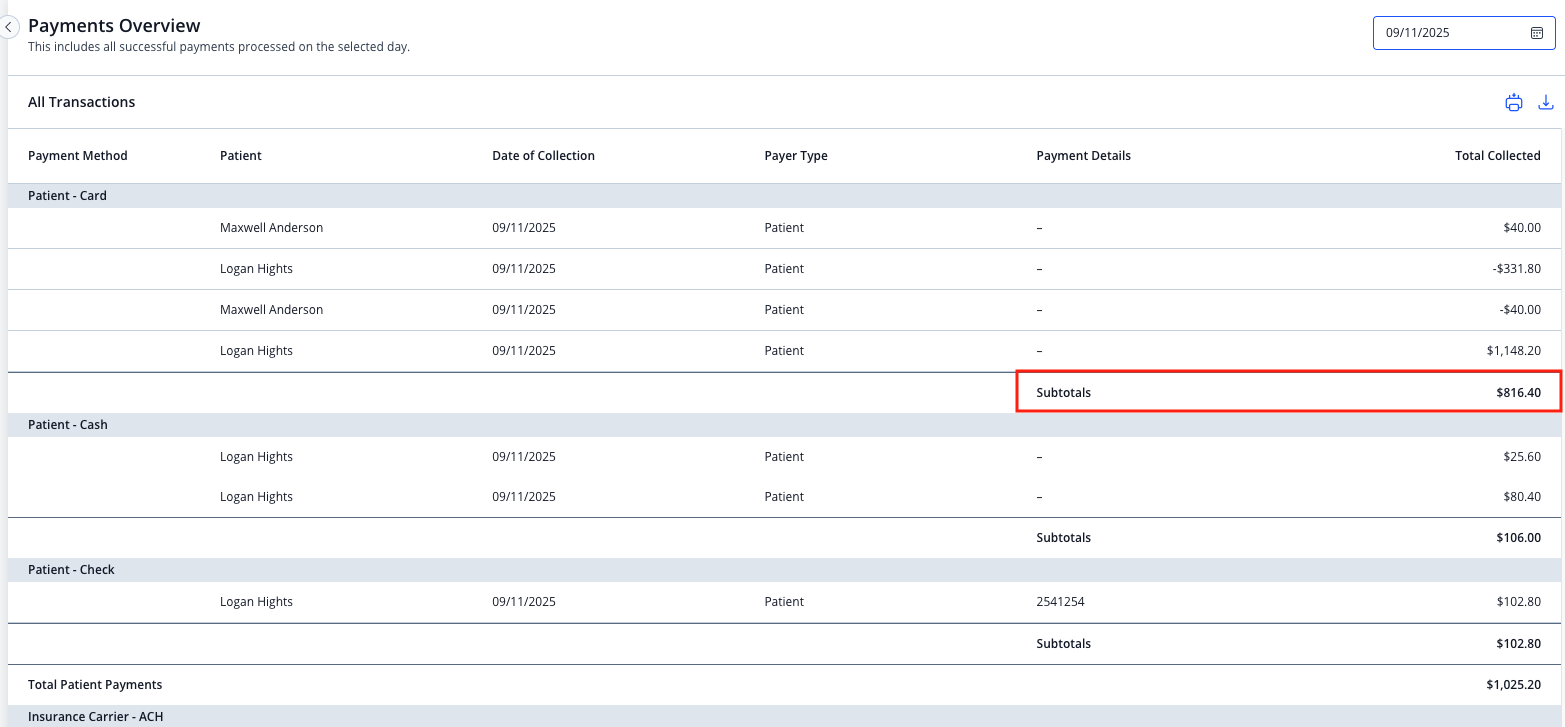
Task: Select the All Transactions heading
Action: 82,102
